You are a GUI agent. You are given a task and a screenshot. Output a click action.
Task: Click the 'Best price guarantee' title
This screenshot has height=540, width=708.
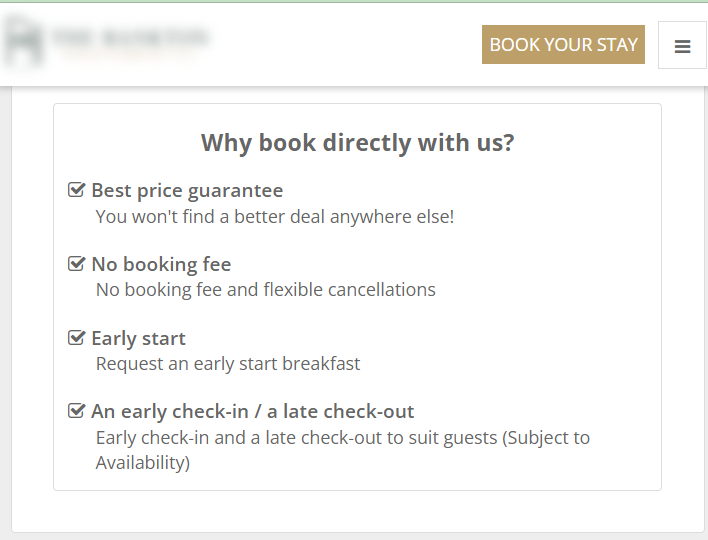coord(187,190)
